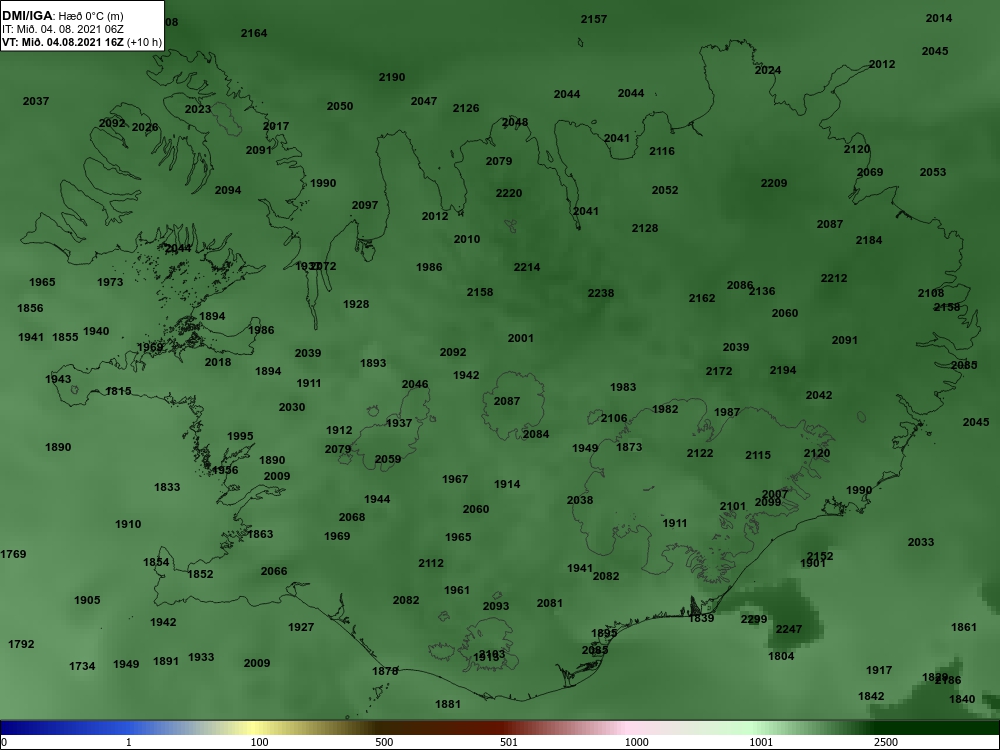Click the map value 1983
Viewport: 1000px width, 750px height.
click(623, 386)
